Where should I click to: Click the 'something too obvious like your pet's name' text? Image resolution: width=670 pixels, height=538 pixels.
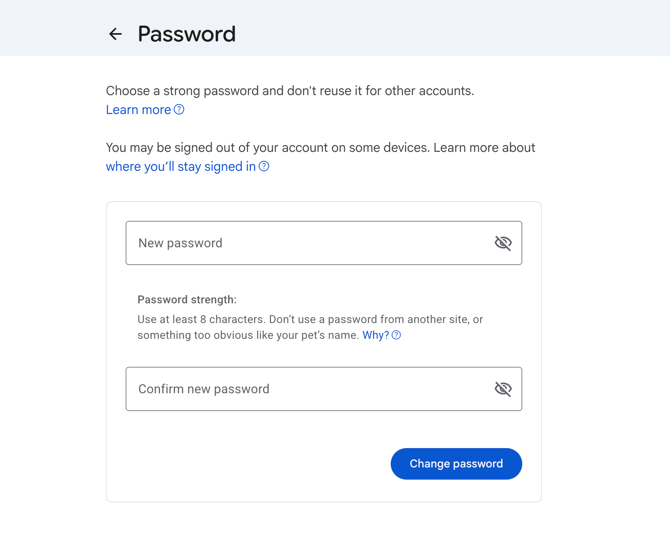[248, 335]
